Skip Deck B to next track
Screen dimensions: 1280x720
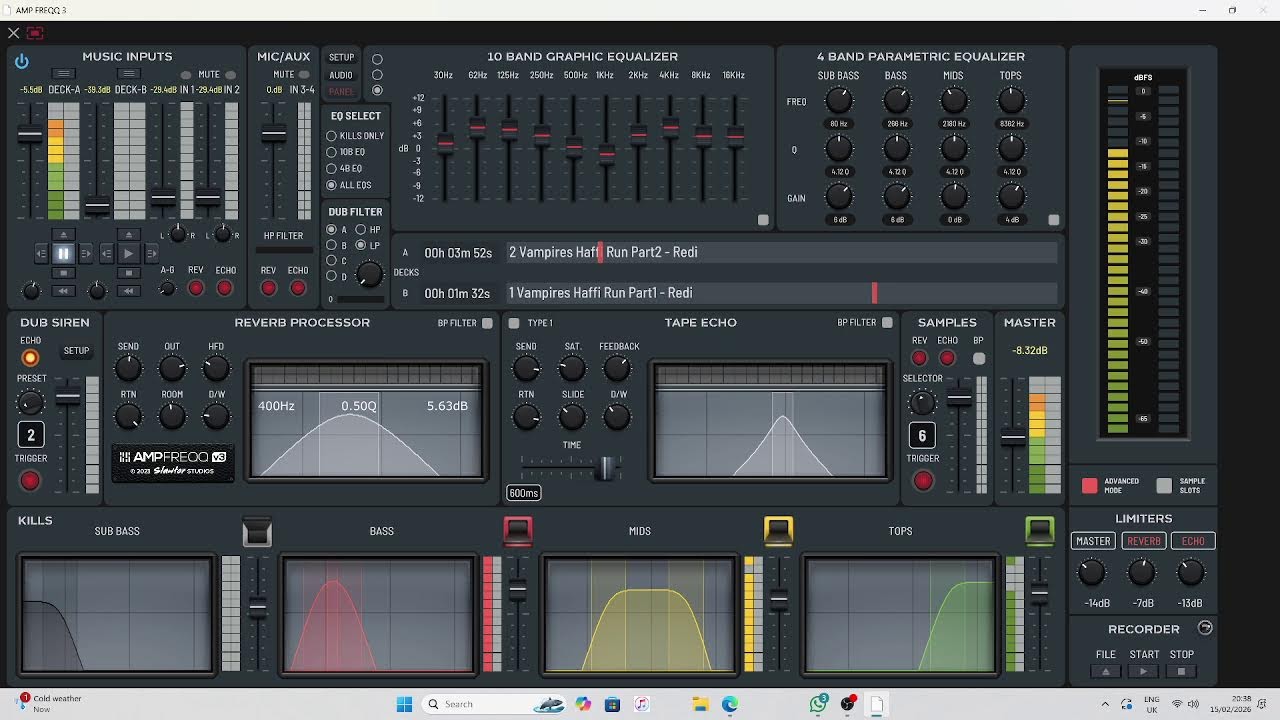click(x=151, y=254)
